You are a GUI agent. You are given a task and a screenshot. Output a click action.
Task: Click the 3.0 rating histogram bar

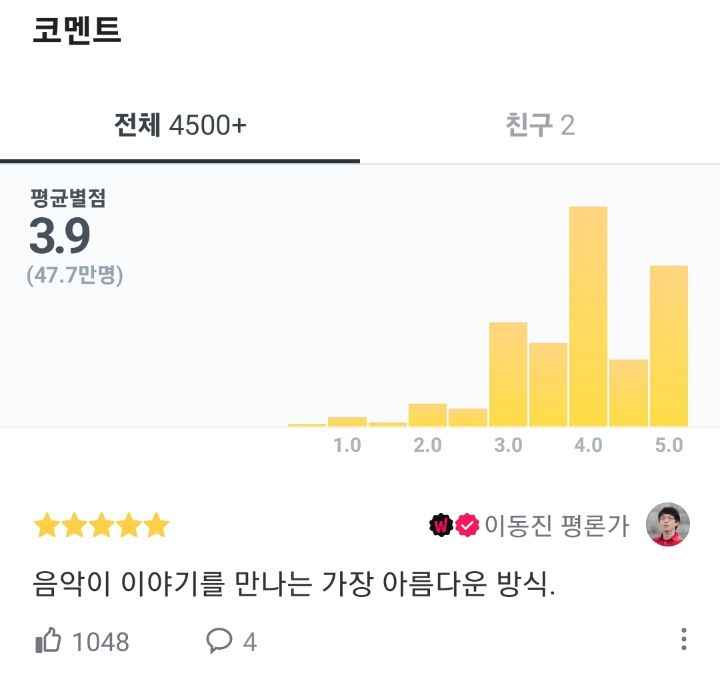click(x=508, y=374)
